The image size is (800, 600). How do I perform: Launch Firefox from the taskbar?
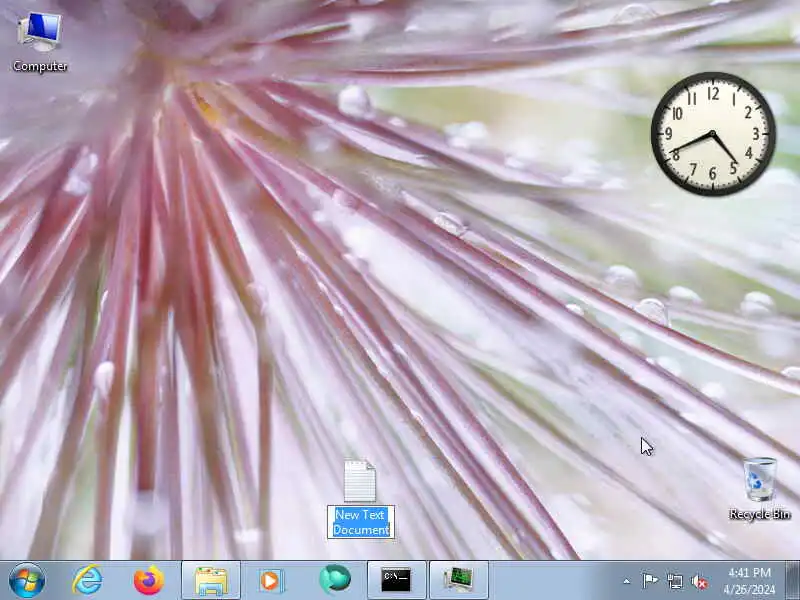coord(148,580)
